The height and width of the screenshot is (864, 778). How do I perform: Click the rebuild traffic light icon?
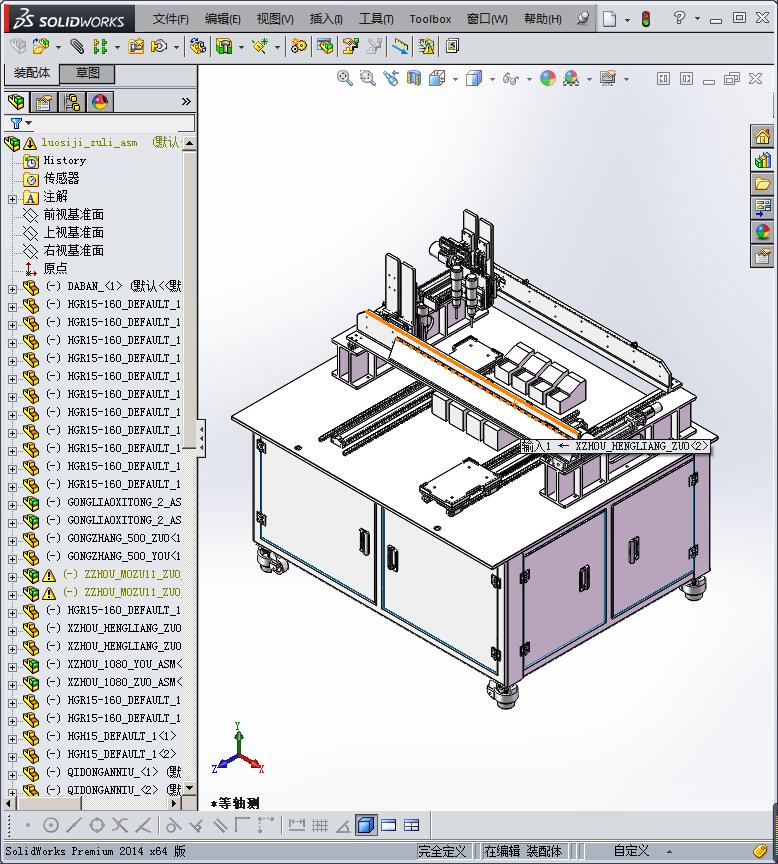click(x=645, y=19)
